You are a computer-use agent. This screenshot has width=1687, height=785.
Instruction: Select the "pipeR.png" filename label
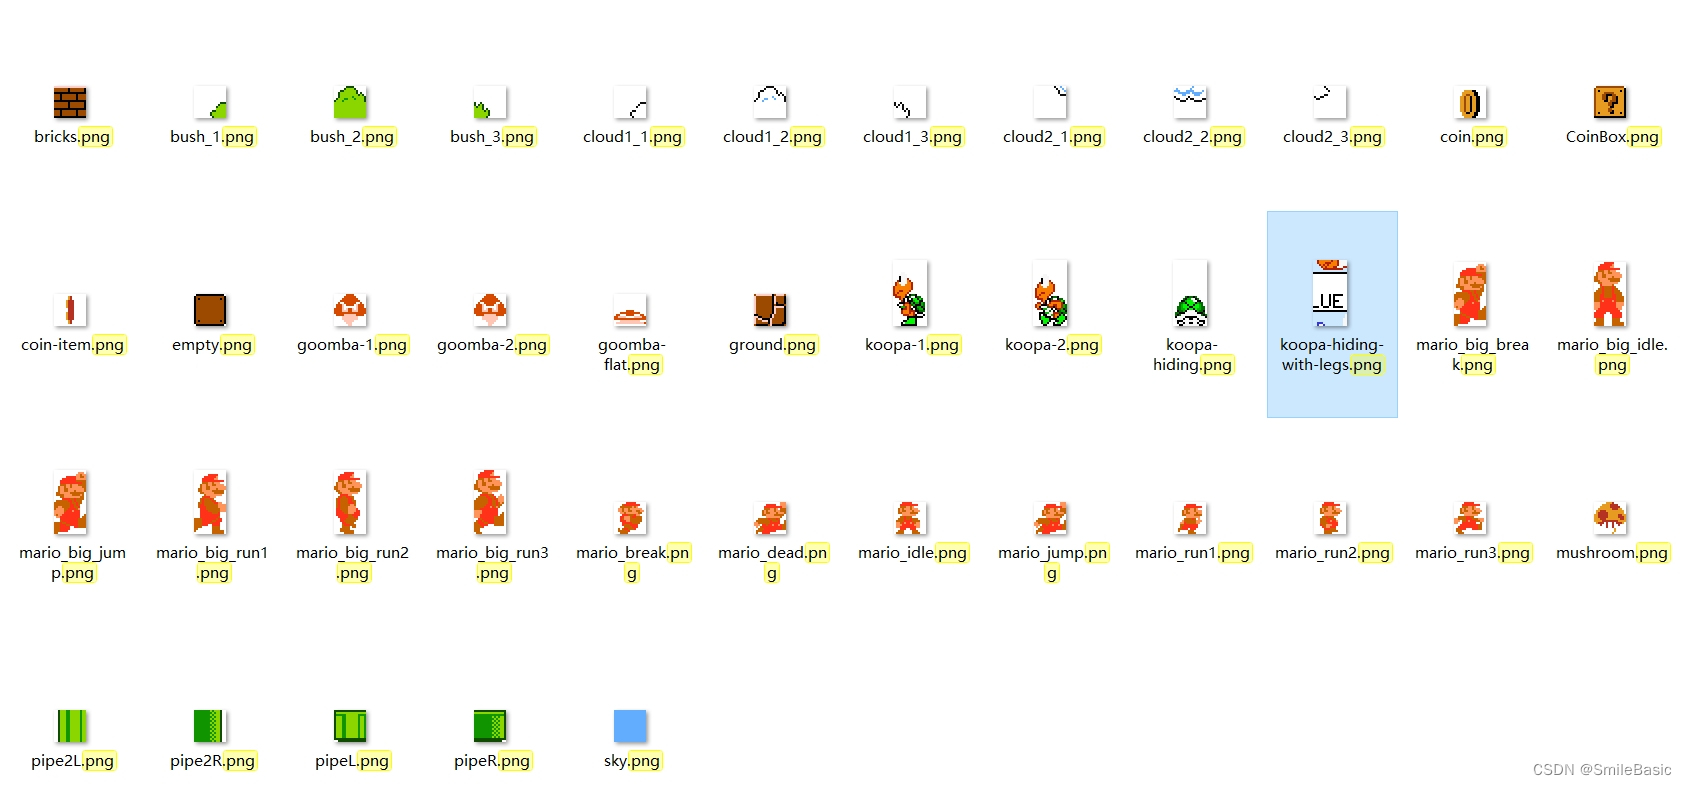pos(492,761)
